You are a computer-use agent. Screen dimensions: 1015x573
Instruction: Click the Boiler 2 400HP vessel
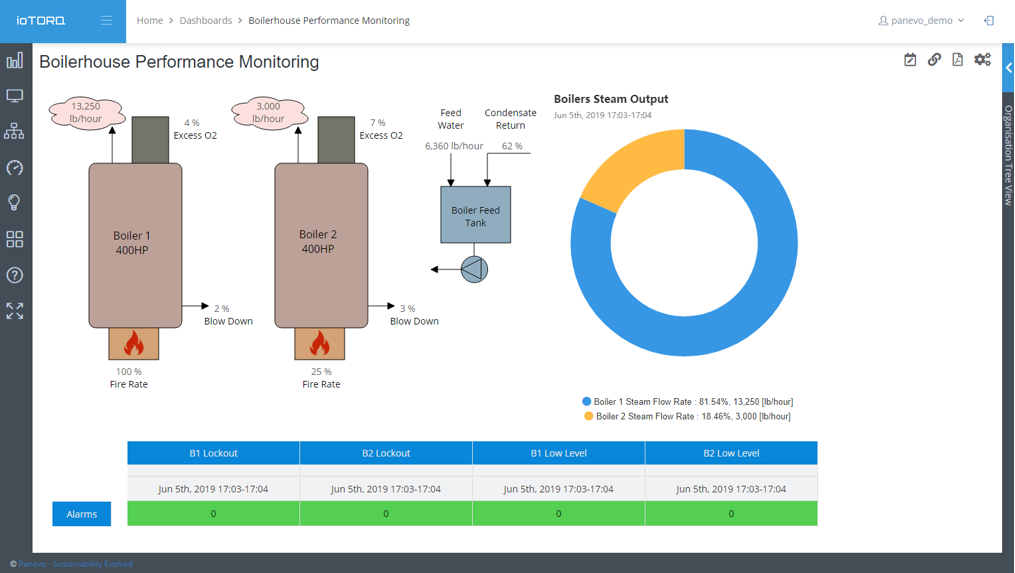(321, 245)
